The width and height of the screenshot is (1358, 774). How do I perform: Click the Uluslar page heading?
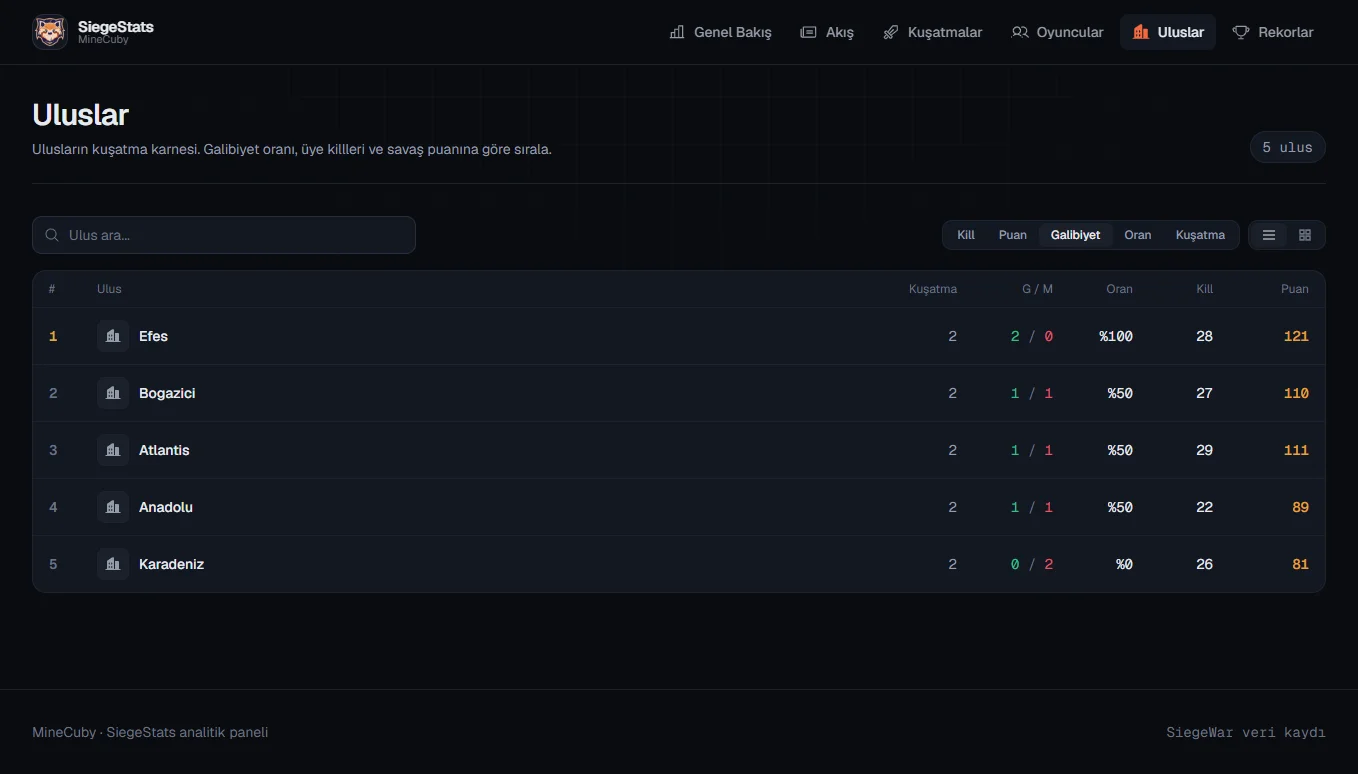[x=80, y=115]
